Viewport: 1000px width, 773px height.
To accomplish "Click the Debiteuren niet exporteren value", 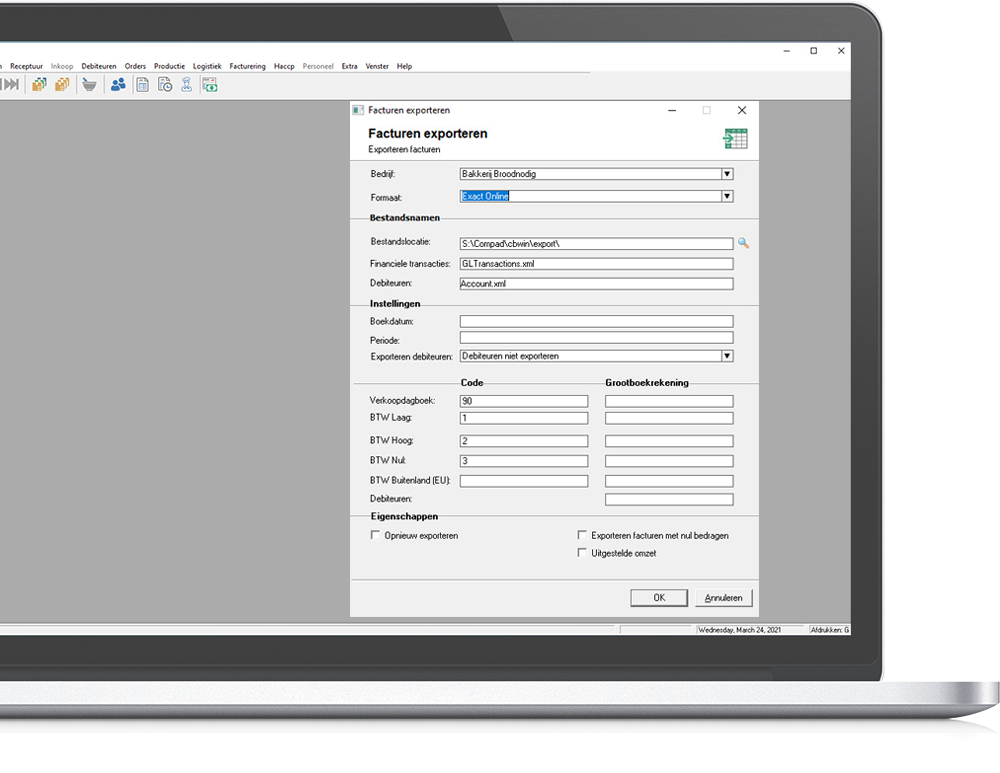I will [510, 356].
